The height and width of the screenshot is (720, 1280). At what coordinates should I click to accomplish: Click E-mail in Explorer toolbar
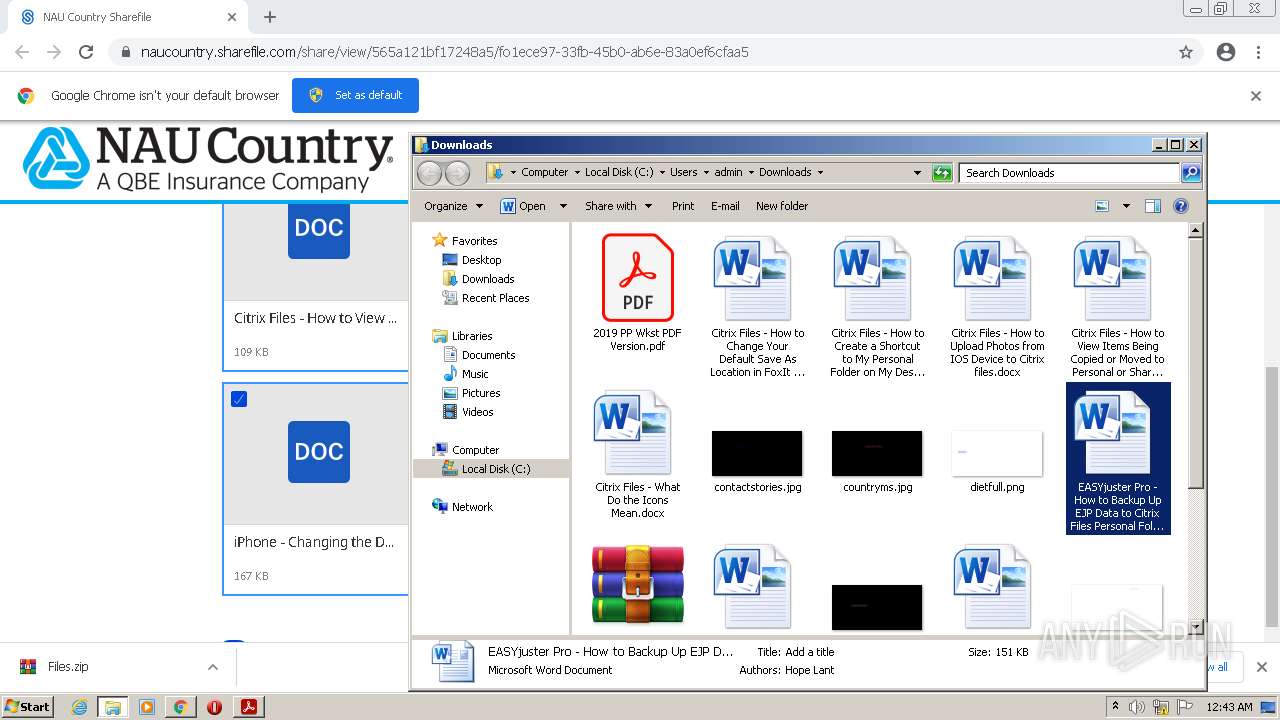[x=725, y=206]
